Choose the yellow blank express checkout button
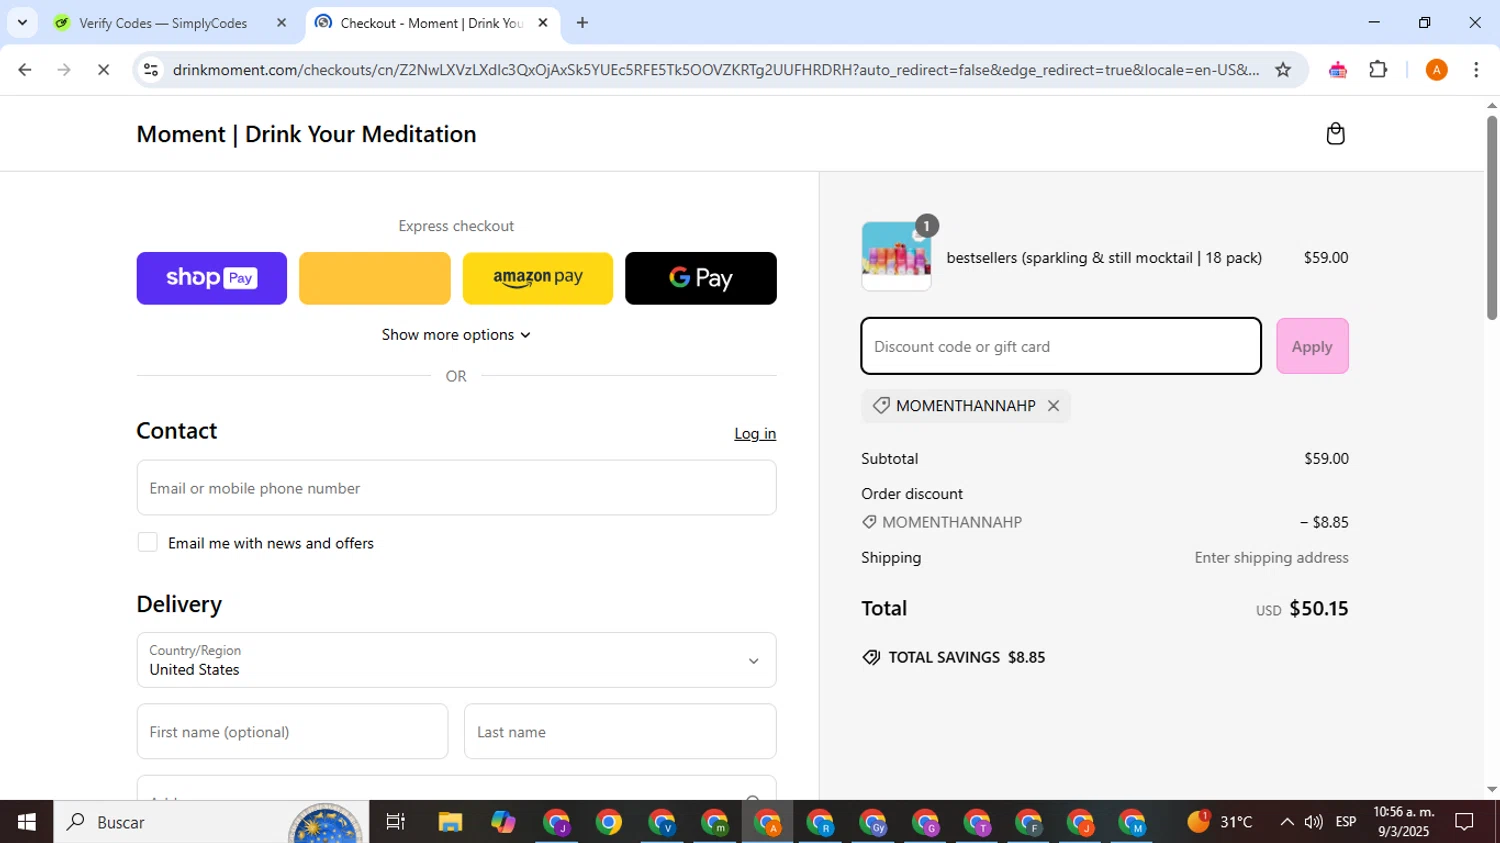Image resolution: width=1500 pixels, height=843 pixels. (x=375, y=278)
